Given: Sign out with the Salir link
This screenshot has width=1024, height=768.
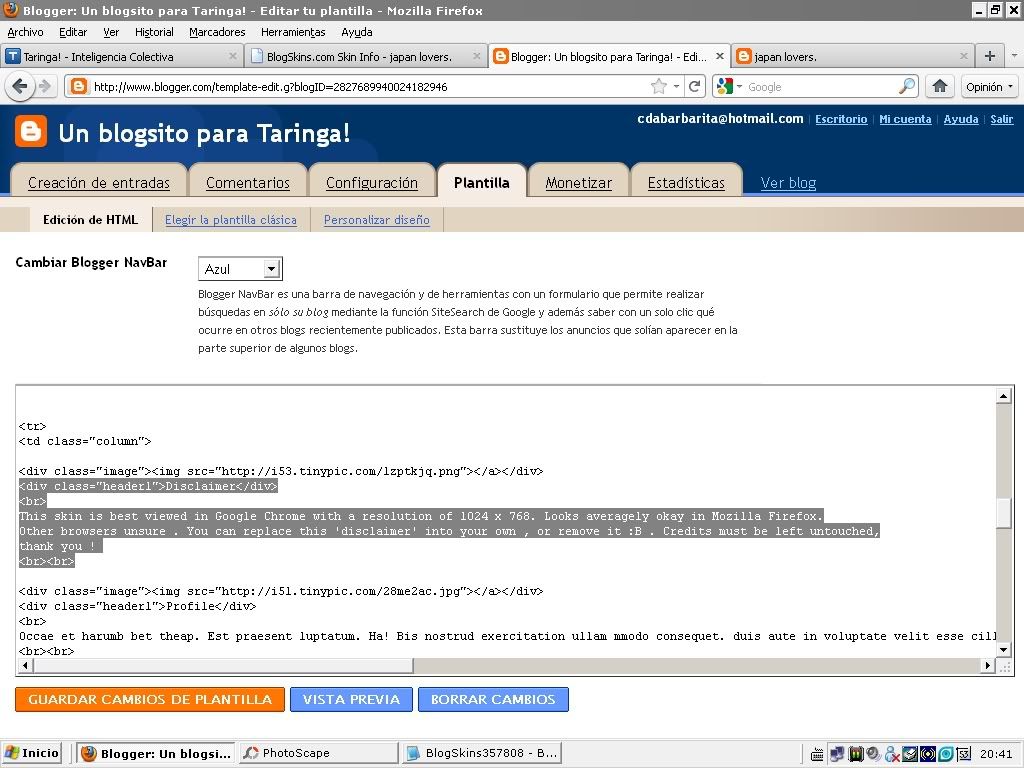Looking at the screenshot, I should (x=1001, y=119).
